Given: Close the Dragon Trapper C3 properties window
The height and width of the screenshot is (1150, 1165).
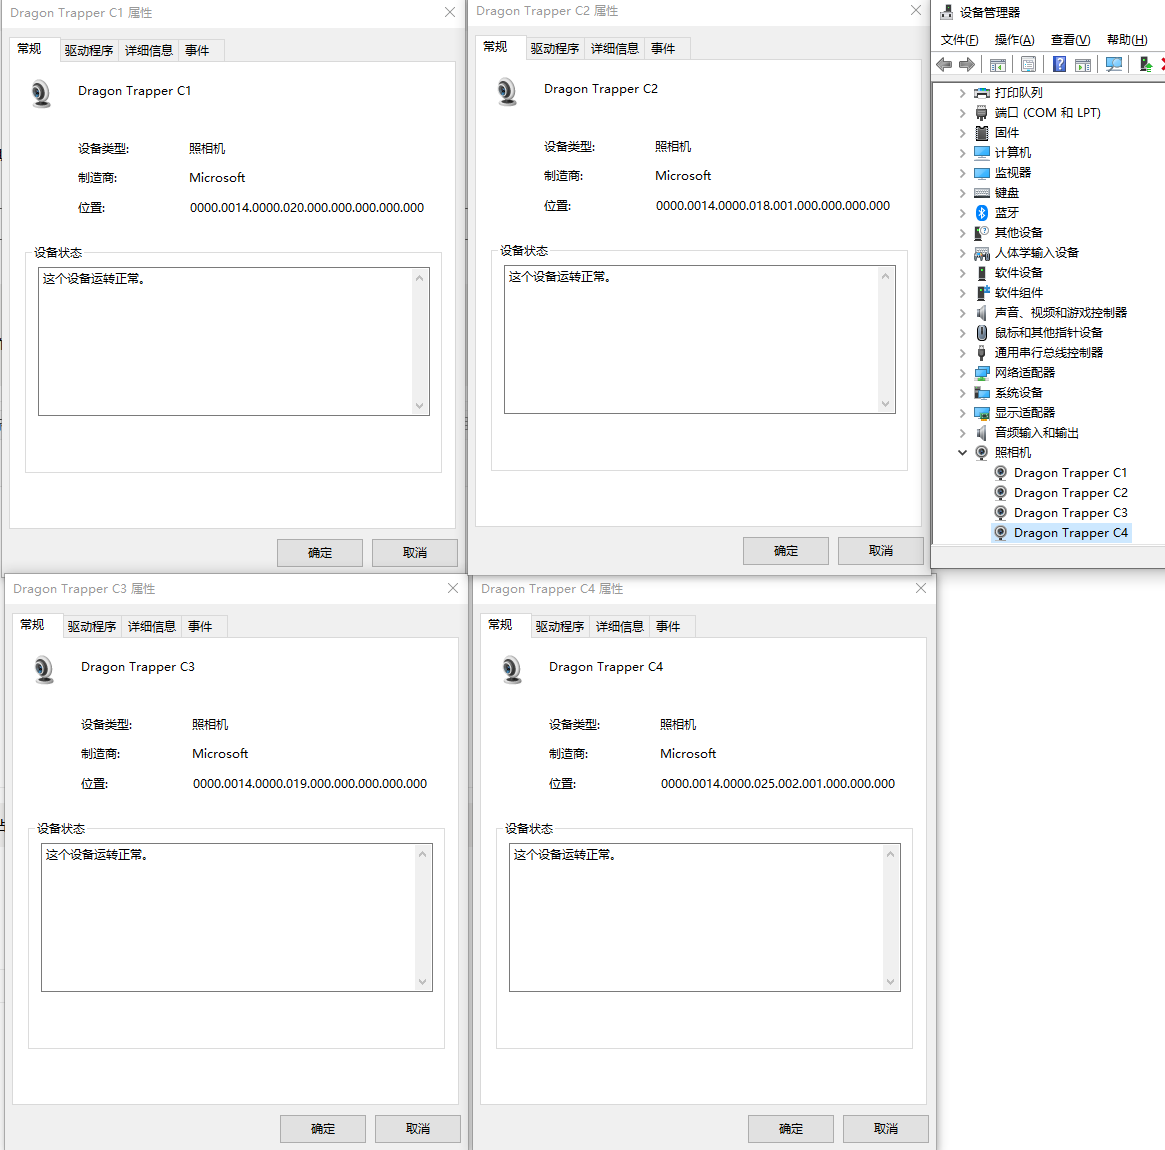Looking at the screenshot, I should pos(452,588).
